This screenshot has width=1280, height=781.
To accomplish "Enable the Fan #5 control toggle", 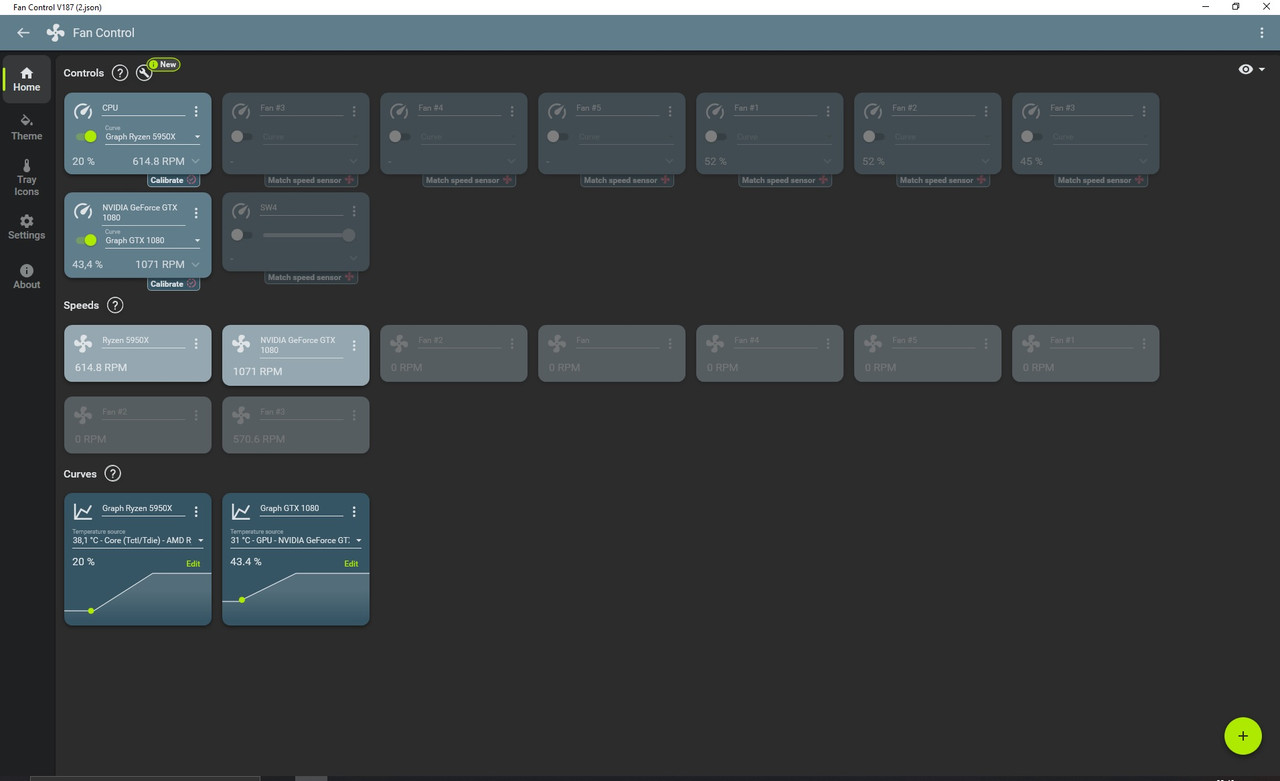I will pos(558,136).
